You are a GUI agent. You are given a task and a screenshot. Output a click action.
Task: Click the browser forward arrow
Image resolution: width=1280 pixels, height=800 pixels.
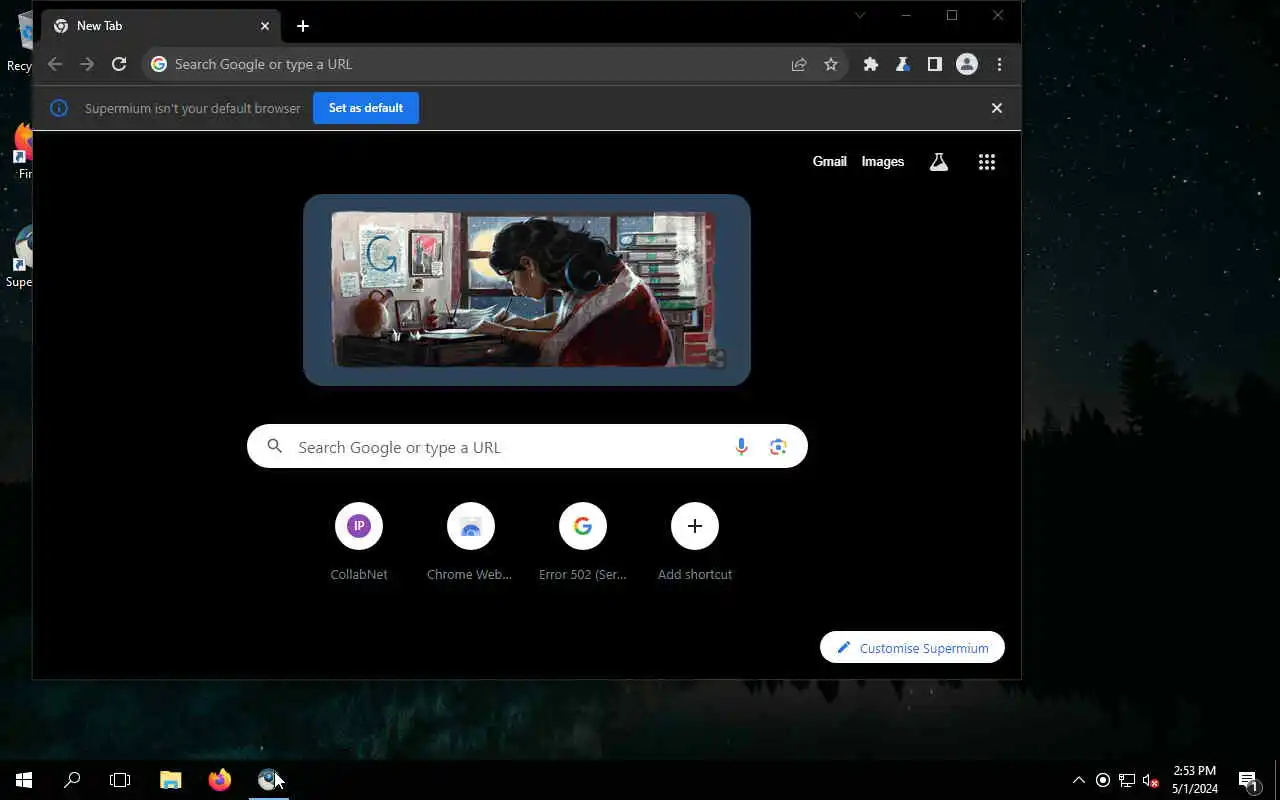pos(87,64)
